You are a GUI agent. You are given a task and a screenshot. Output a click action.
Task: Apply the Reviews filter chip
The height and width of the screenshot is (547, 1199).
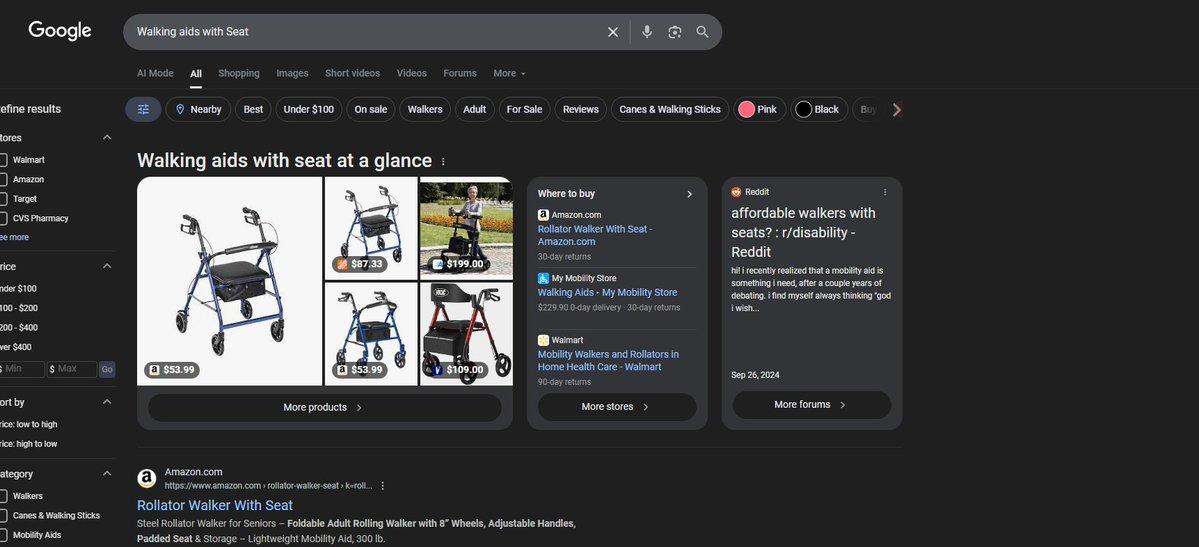pyautogui.click(x=580, y=109)
